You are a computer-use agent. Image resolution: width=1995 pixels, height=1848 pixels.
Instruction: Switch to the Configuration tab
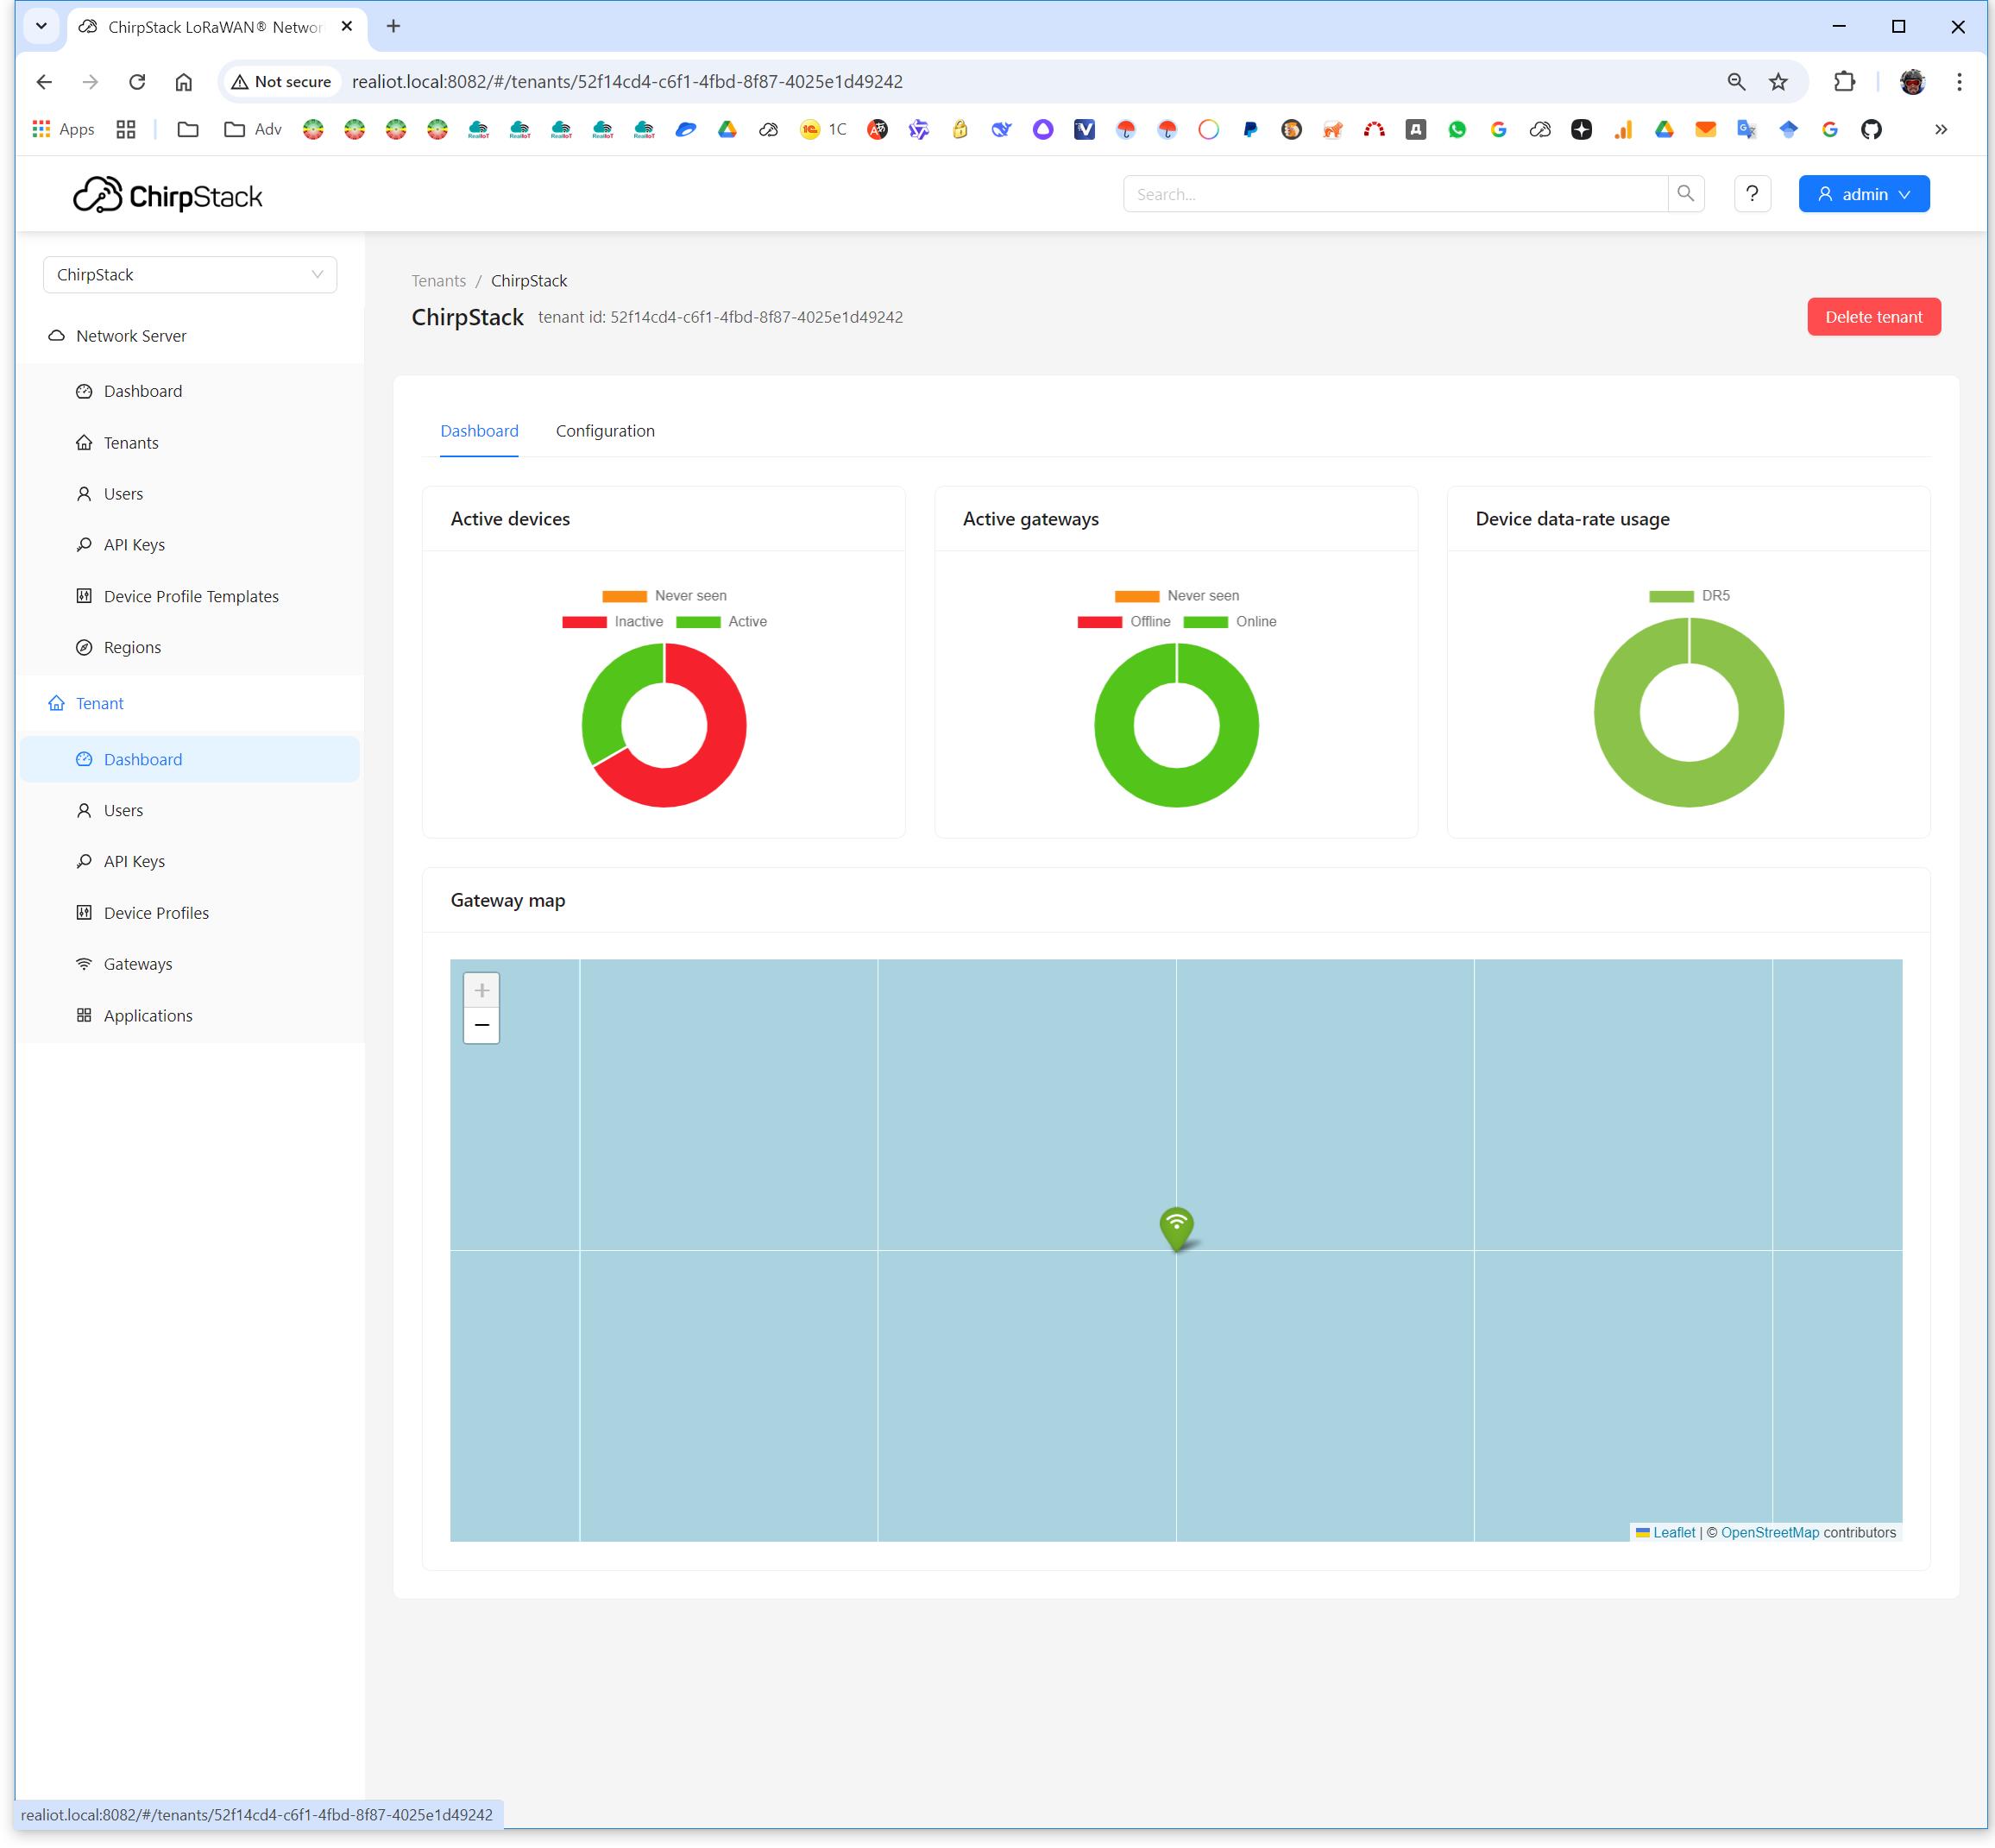click(x=605, y=431)
